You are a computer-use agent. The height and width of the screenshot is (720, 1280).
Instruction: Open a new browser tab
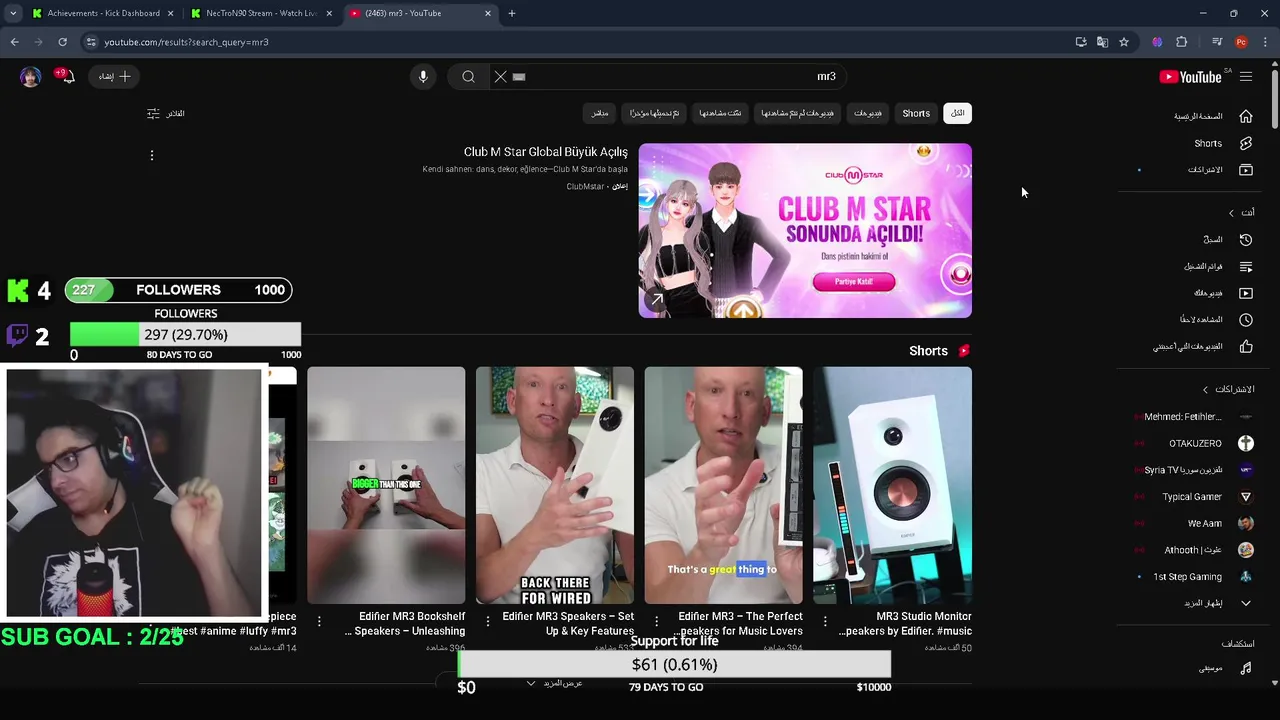pyautogui.click(x=512, y=13)
